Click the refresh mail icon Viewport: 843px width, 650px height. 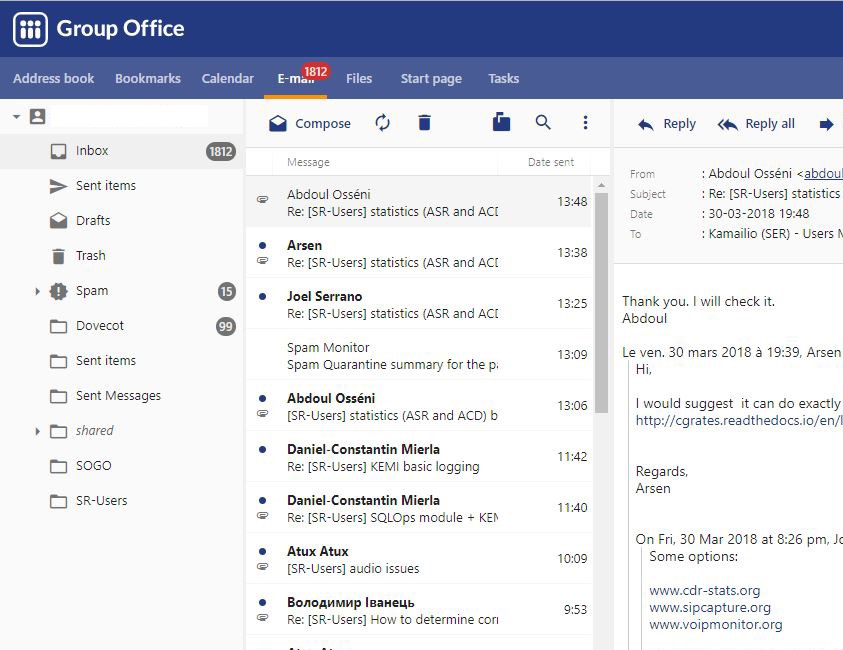coord(383,123)
